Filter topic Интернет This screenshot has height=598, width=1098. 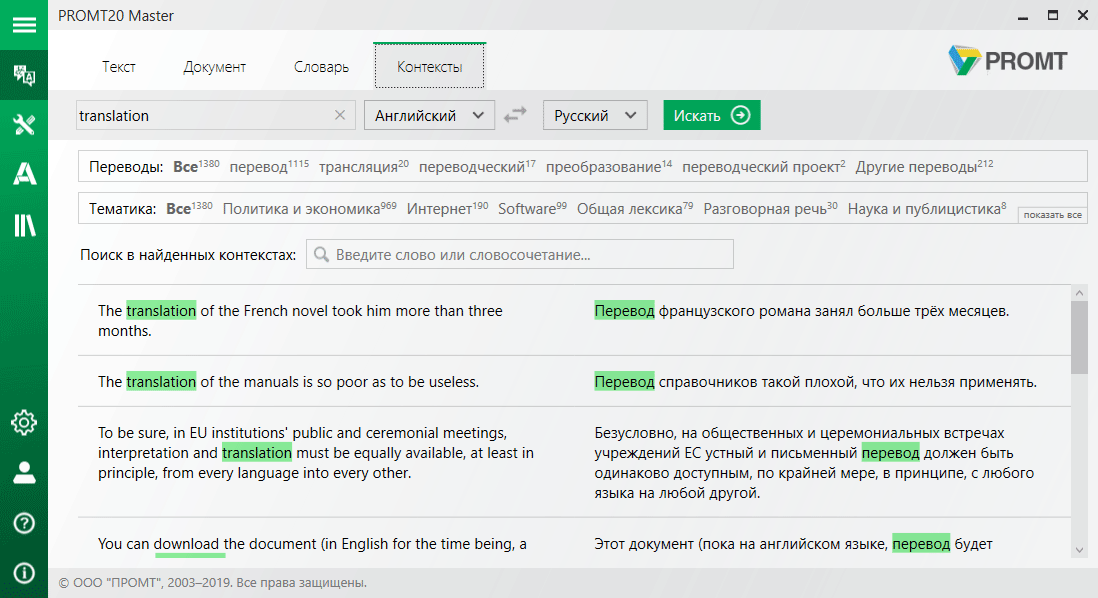tap(447, 209)
